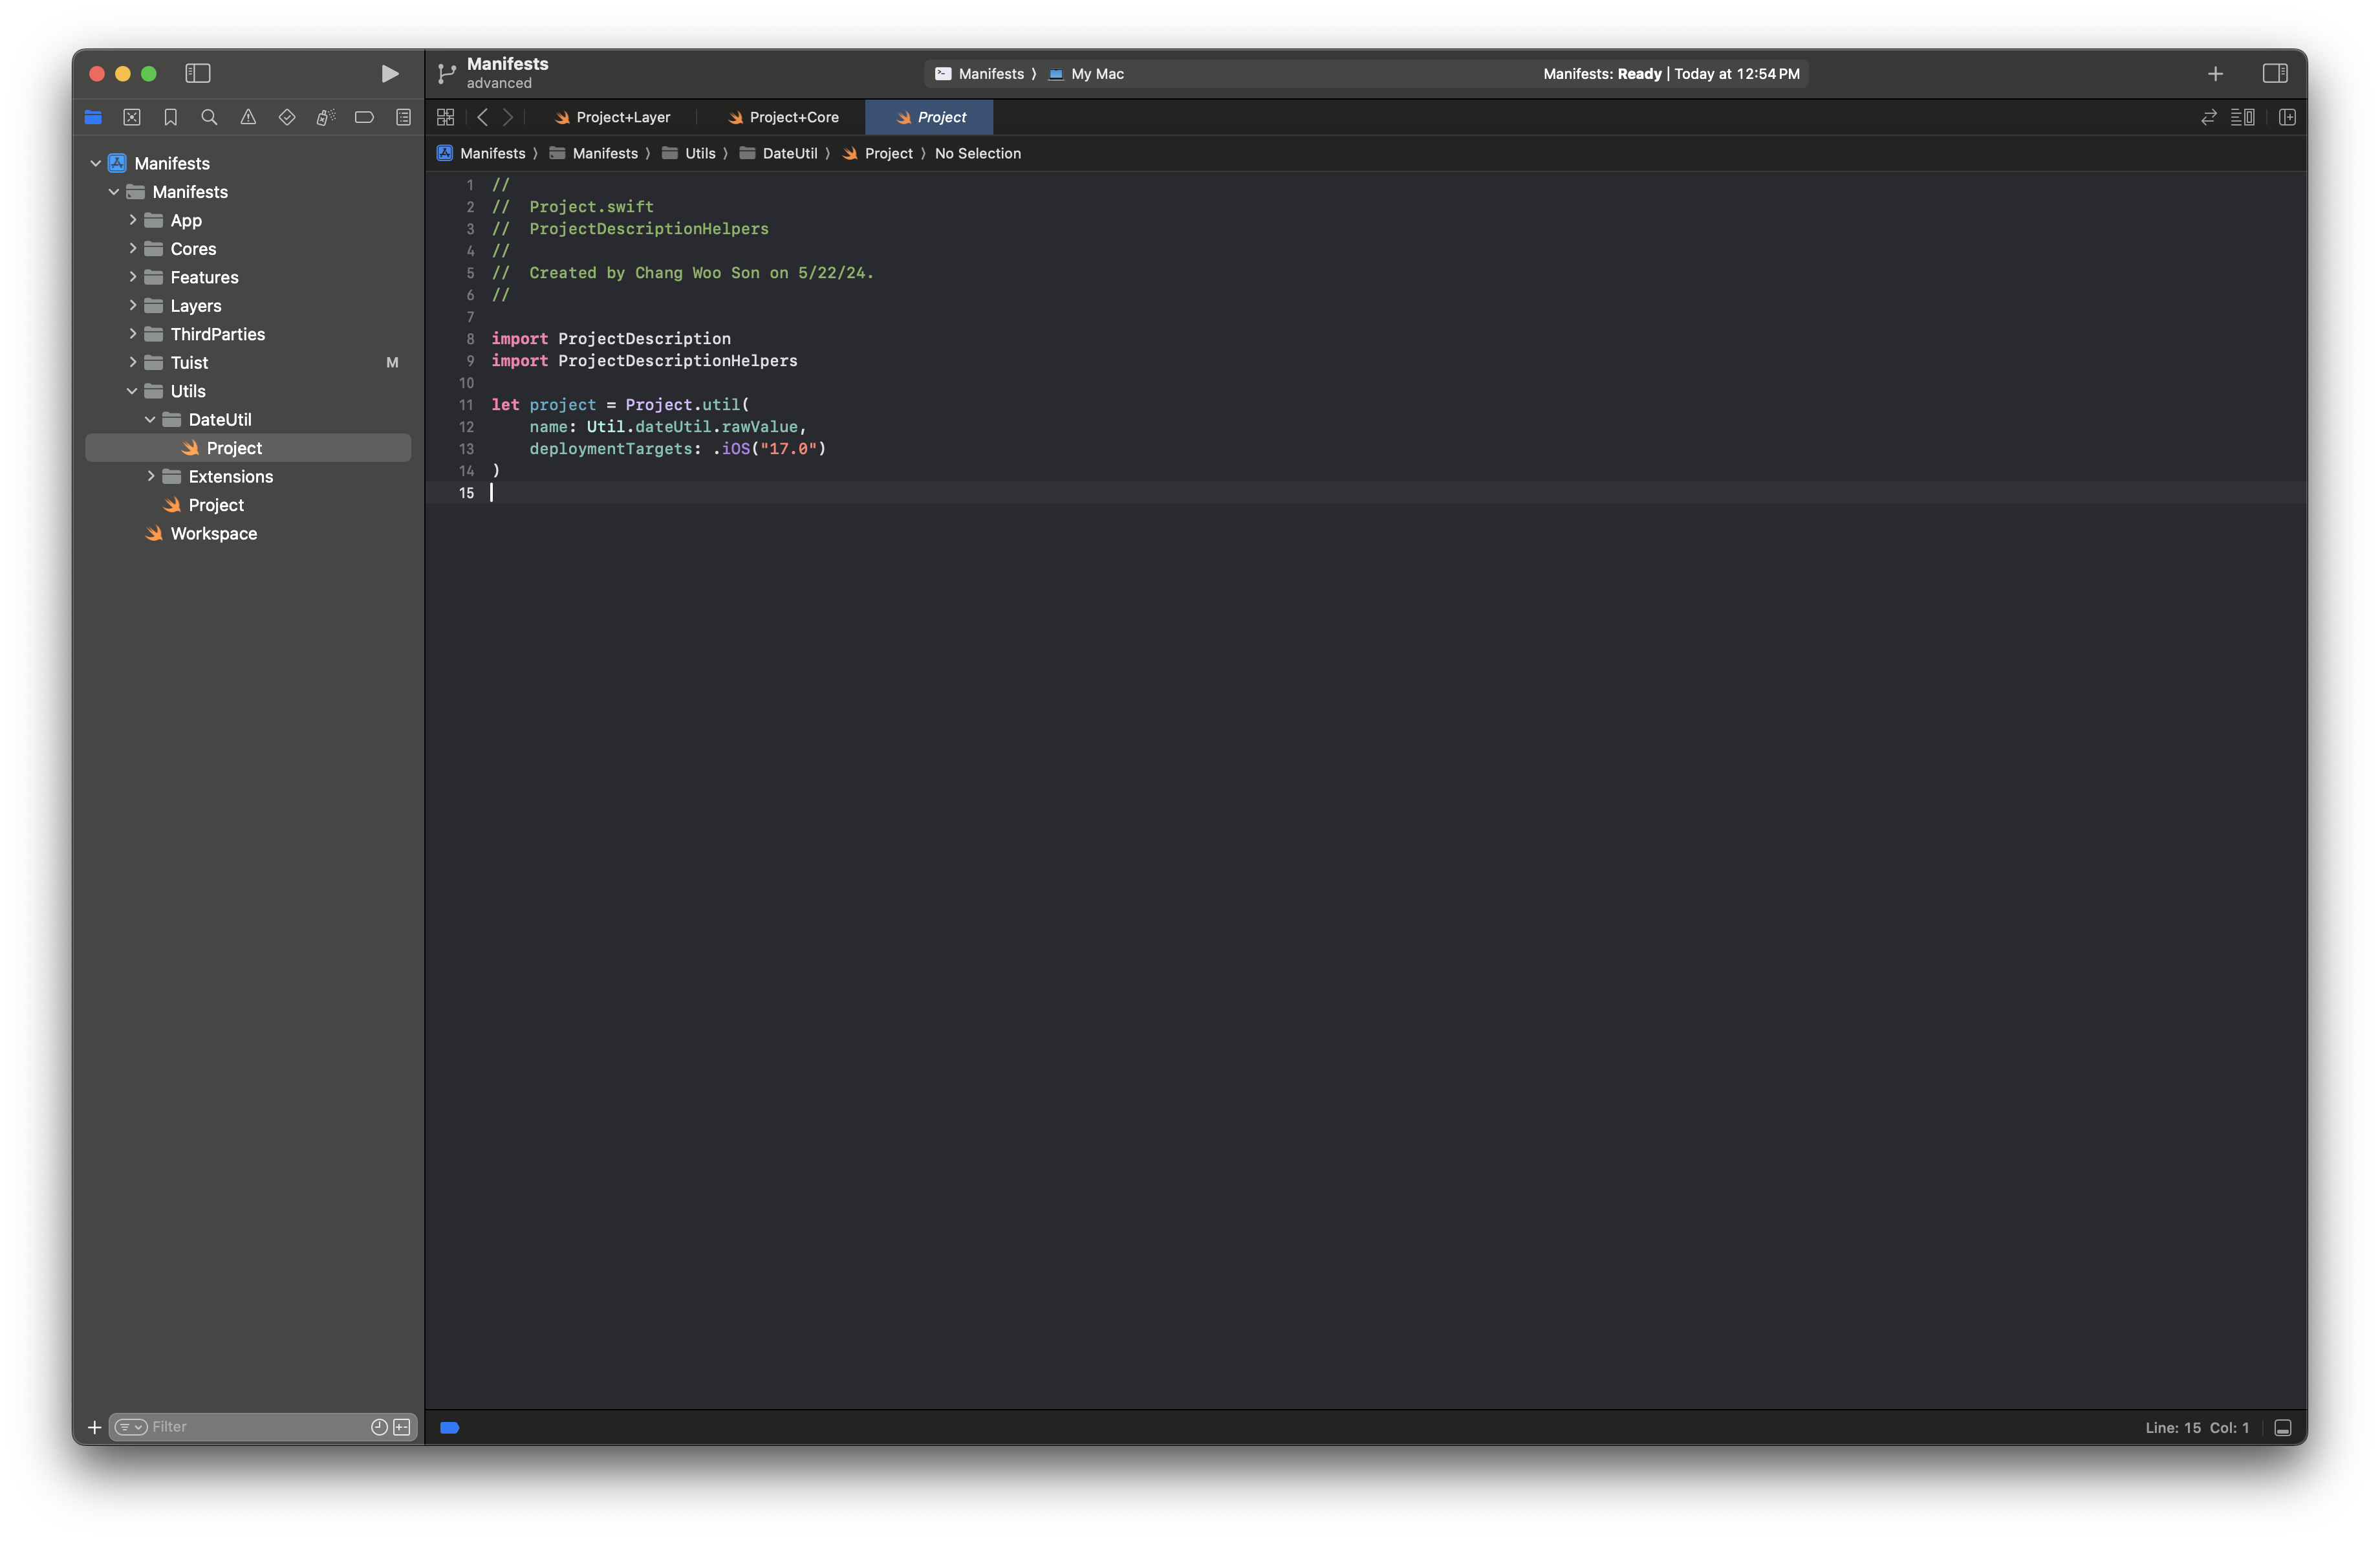
Task: Open the No Selection symbol menu
Action: pos(978,153)
